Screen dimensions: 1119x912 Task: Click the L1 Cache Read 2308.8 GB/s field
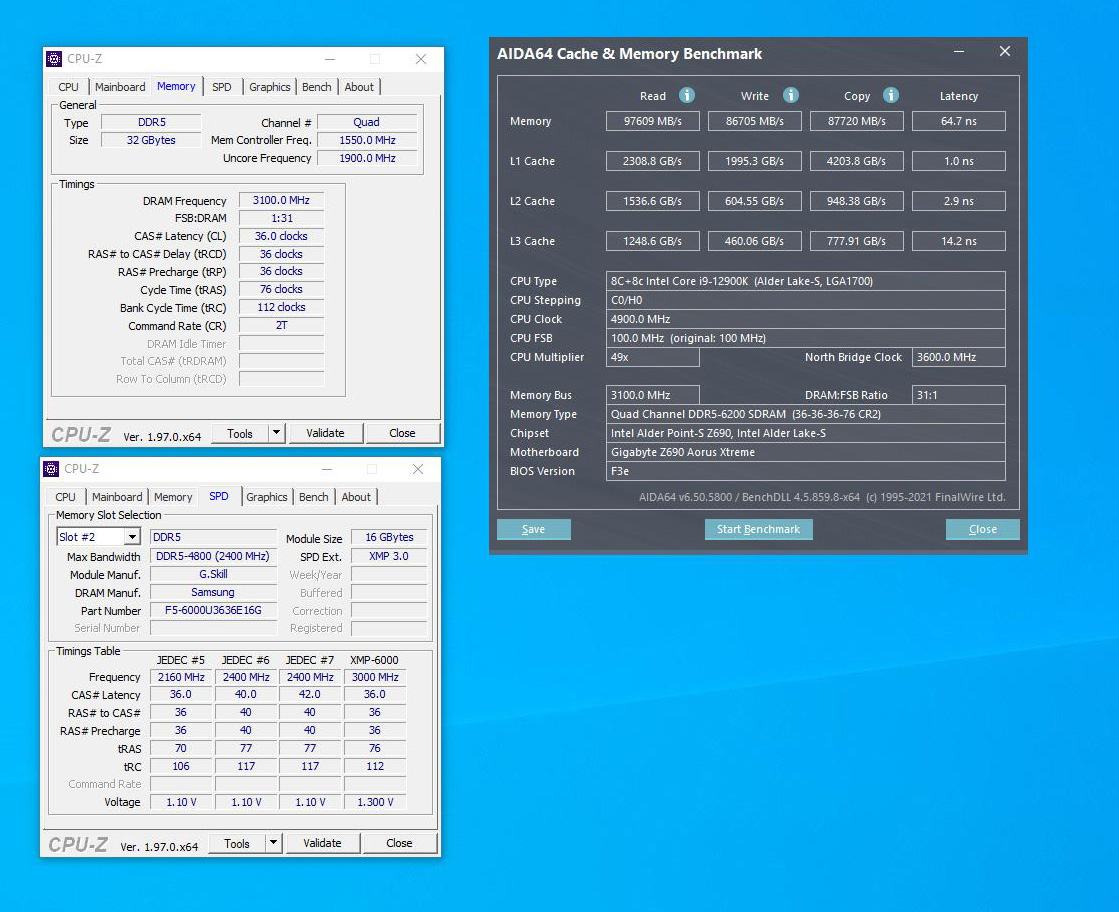coord(653,161)
